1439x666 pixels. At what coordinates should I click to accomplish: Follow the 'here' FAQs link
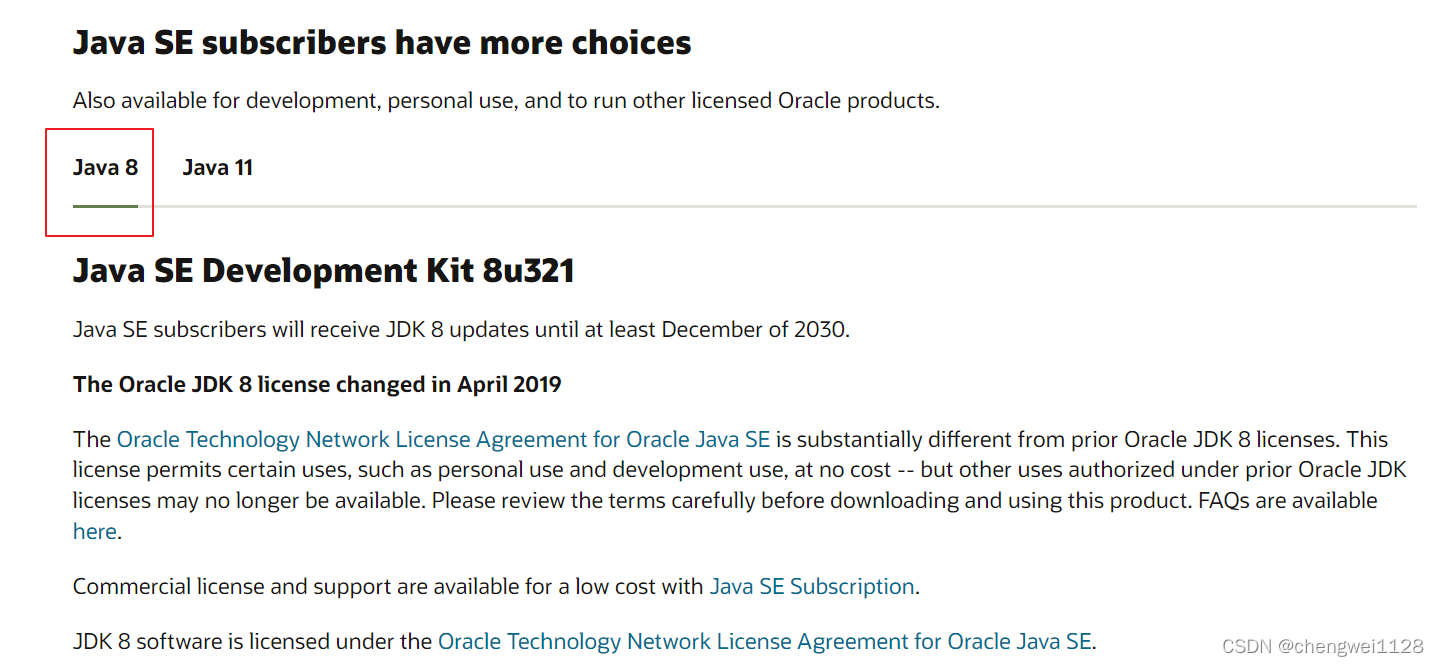(95, 531)
